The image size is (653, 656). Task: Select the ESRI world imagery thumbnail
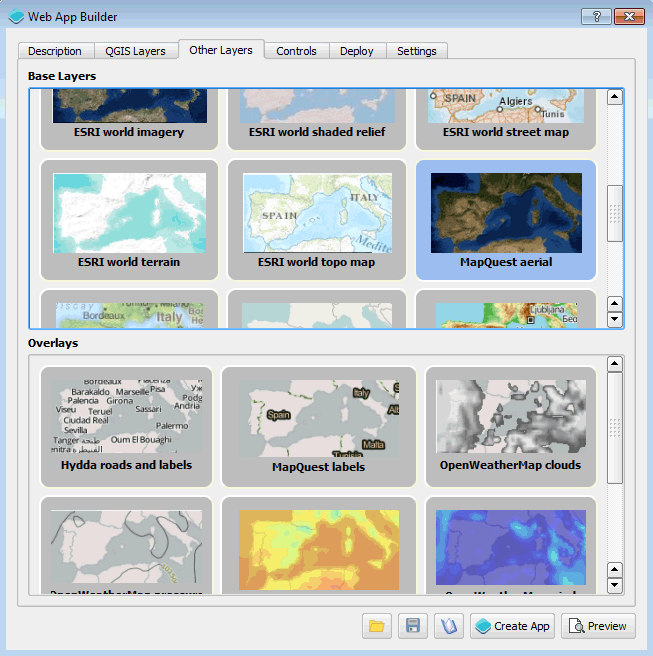click(129, 110)
